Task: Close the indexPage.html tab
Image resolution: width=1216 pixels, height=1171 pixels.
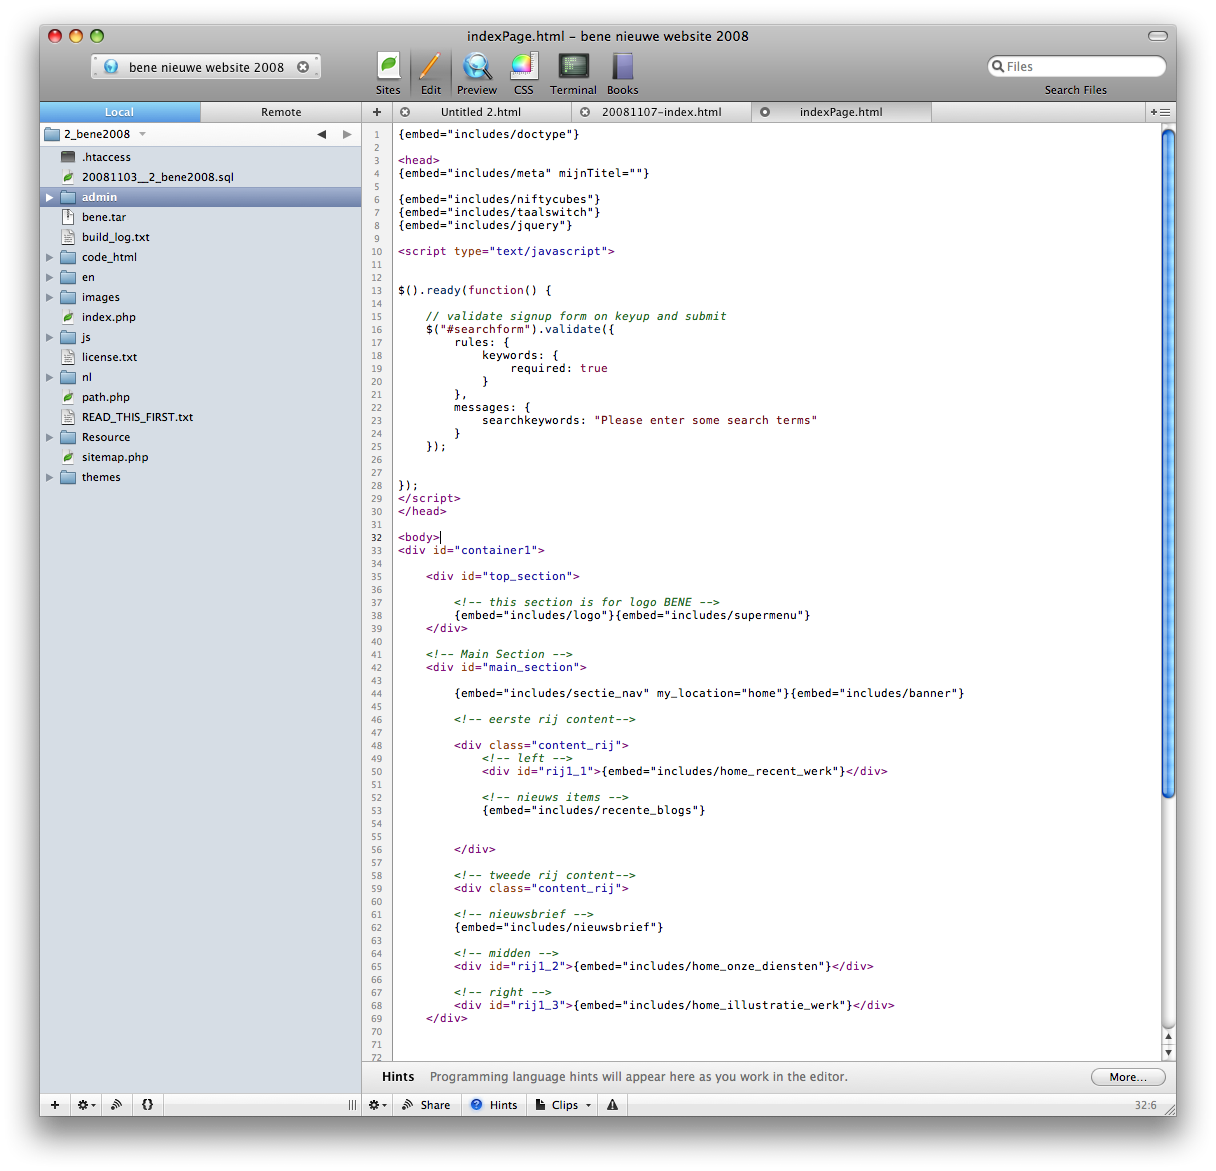Action: pyautogui.click(x=765, y=112)
